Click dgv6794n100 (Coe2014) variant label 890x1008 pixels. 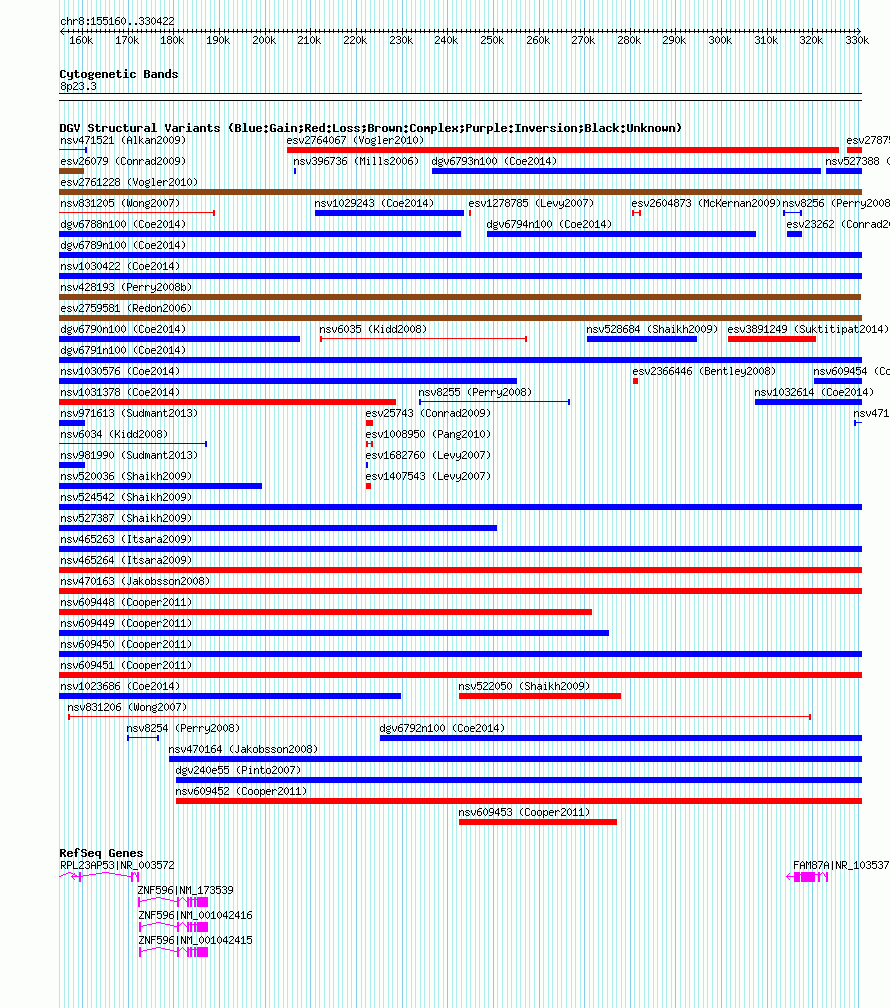pos(549,224)
